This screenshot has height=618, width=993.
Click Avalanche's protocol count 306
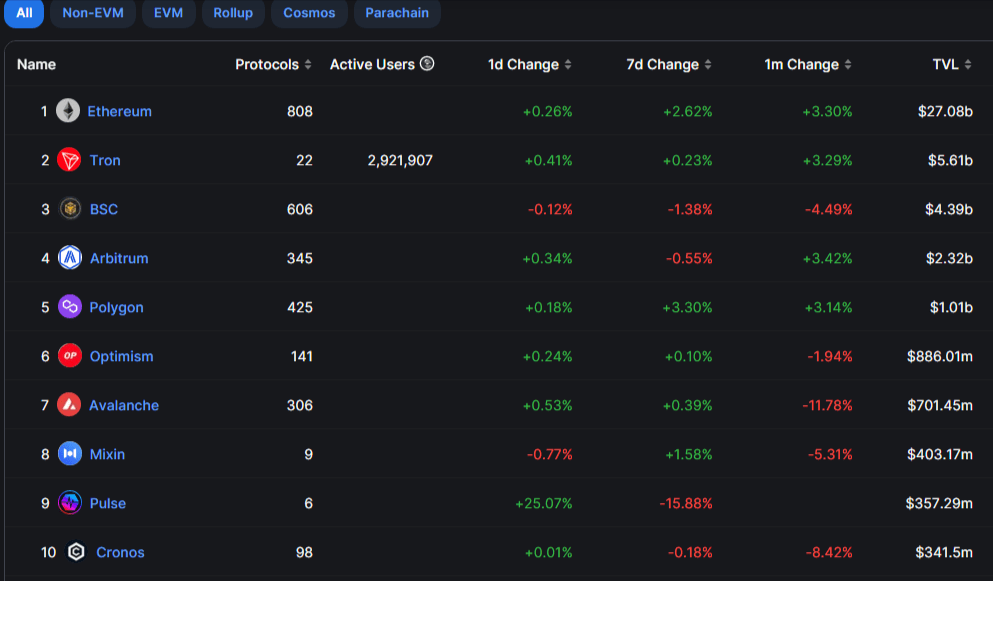300,405
